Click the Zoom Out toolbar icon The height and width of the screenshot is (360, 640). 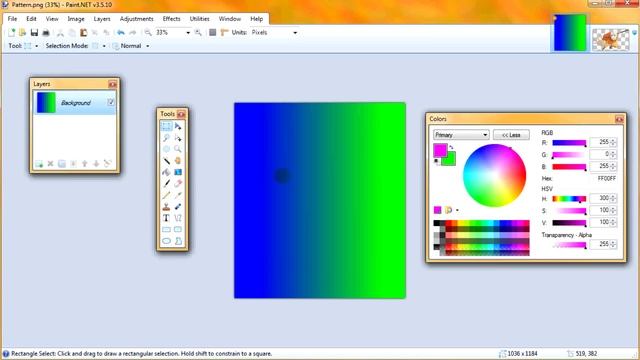[148, 32]
